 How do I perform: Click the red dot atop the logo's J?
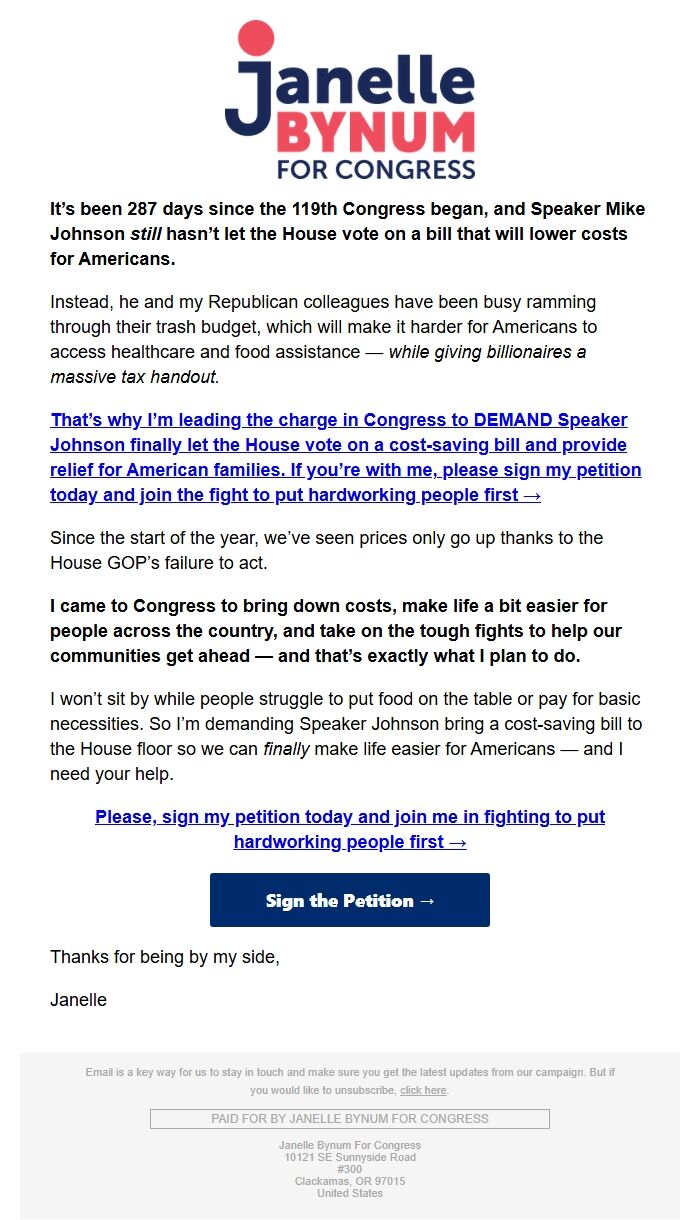[256, 38]
